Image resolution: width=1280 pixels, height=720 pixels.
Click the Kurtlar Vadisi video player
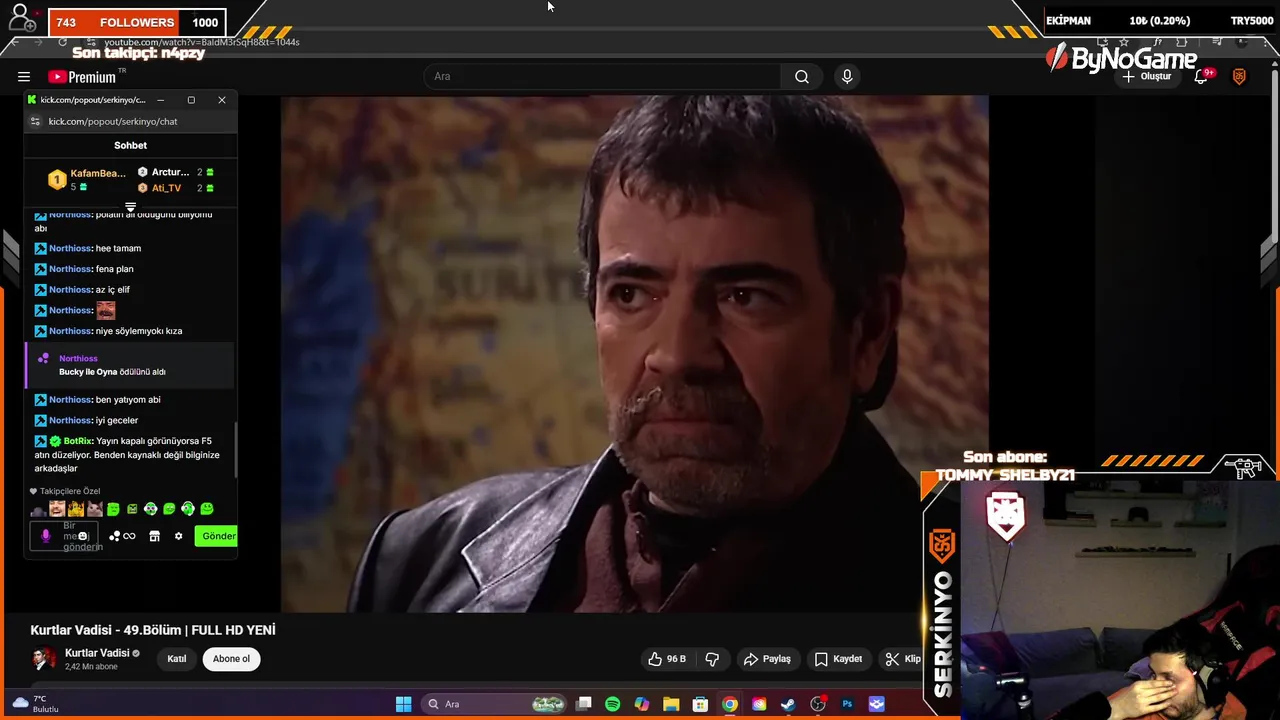tap(634, 354)
